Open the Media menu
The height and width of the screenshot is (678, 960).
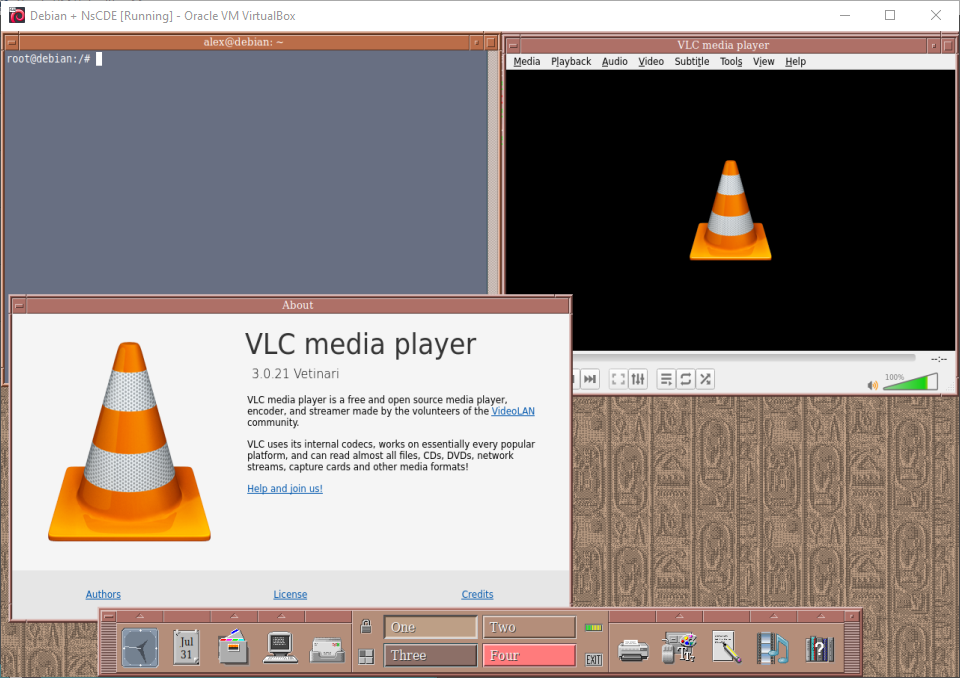click(526, 62)
